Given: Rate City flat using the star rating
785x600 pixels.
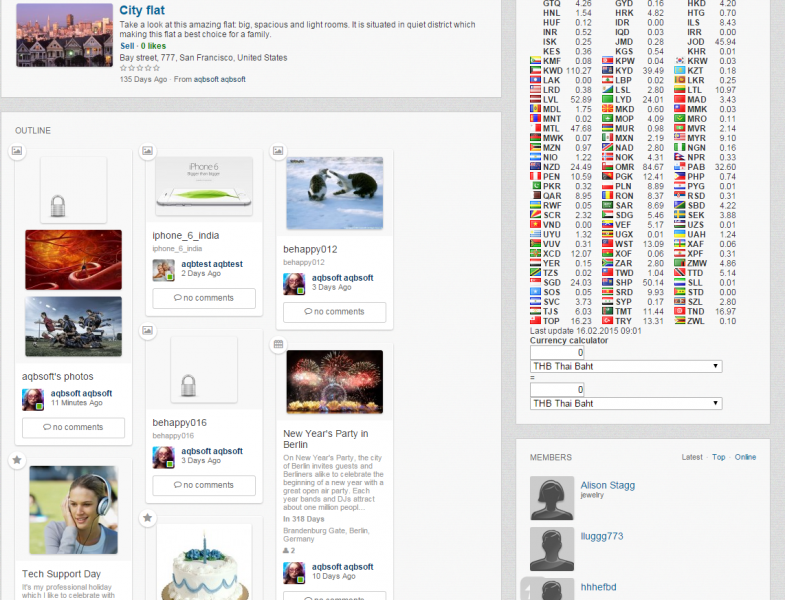Looking at the screenshot, I should (140, 68).
